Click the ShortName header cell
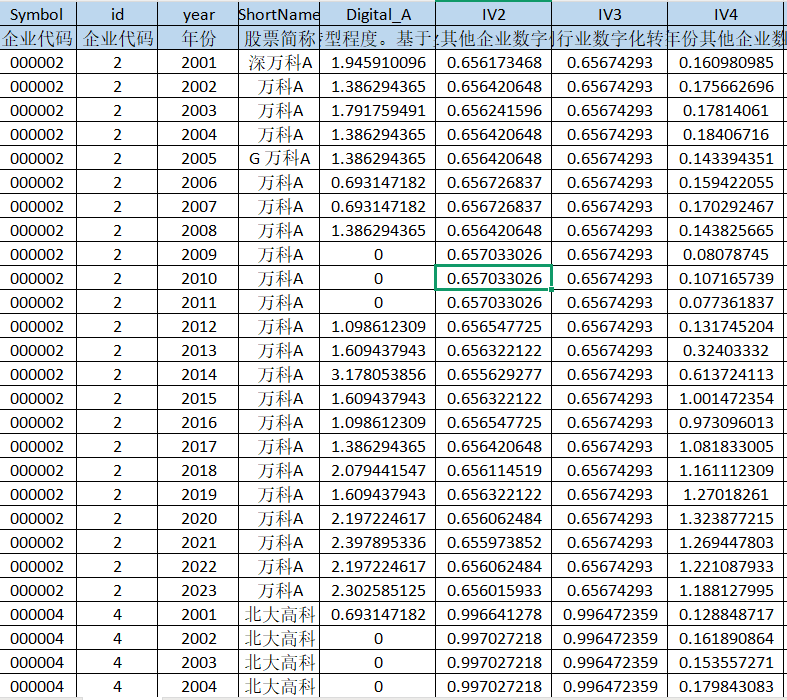This screenshot has height=700, width=787. click(x=279, y=15)
